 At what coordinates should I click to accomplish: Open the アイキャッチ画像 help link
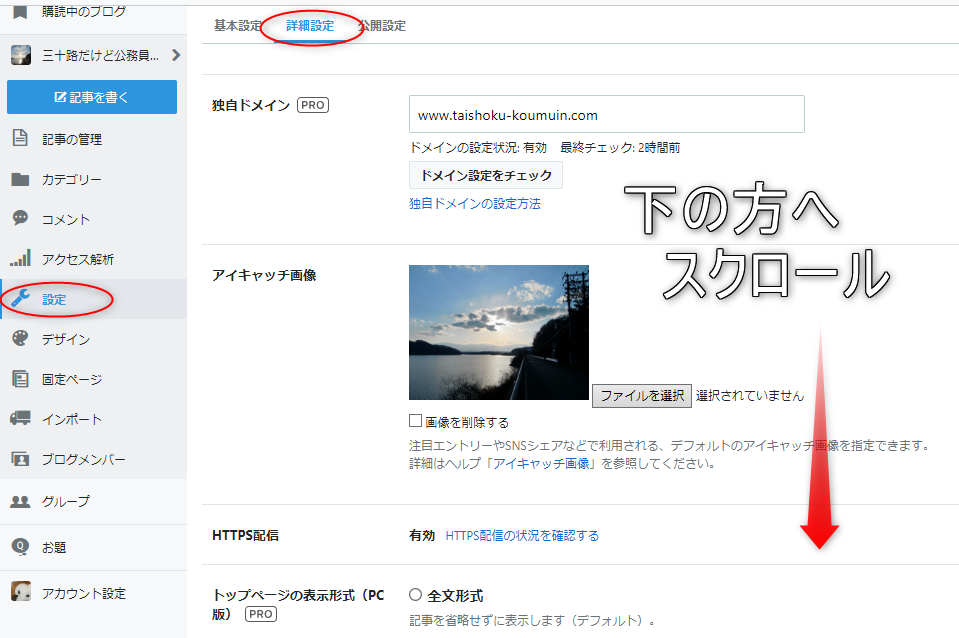click(x=541, y=464)
